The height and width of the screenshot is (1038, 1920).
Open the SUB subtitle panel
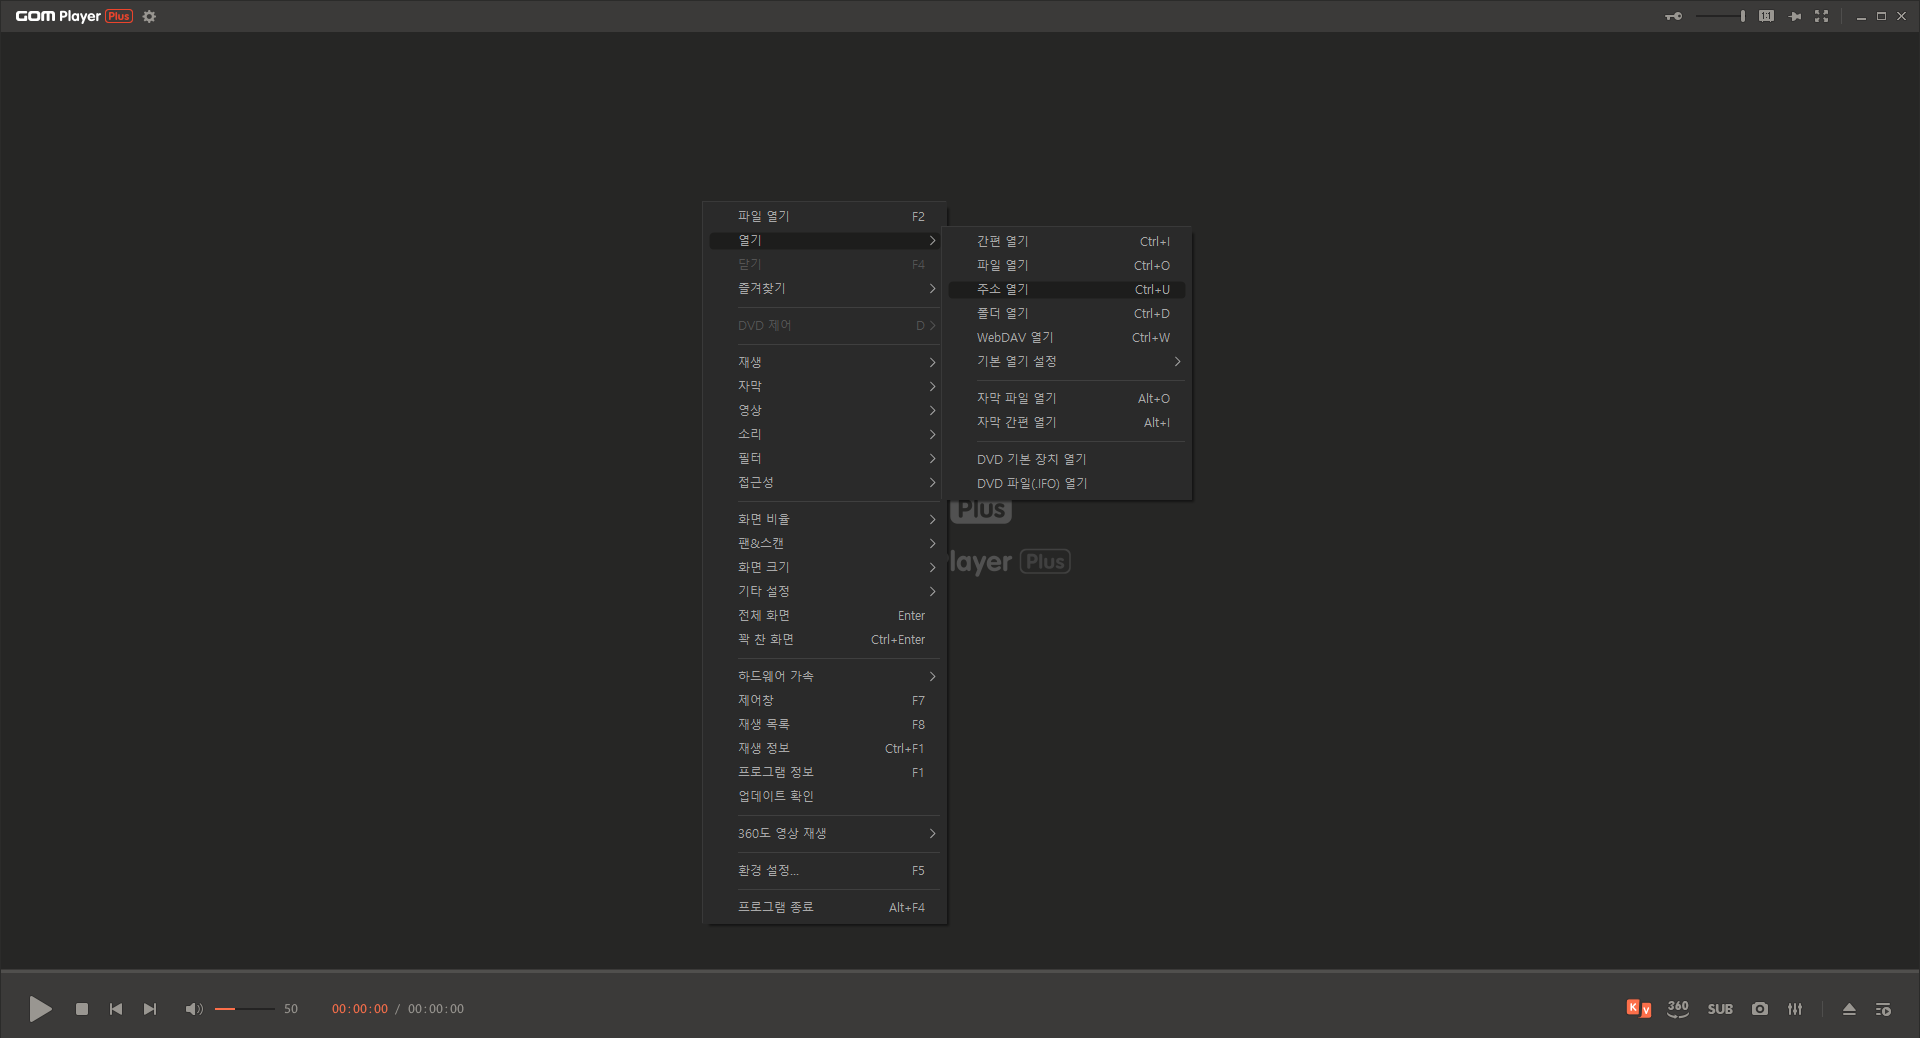(1720, 1009)
